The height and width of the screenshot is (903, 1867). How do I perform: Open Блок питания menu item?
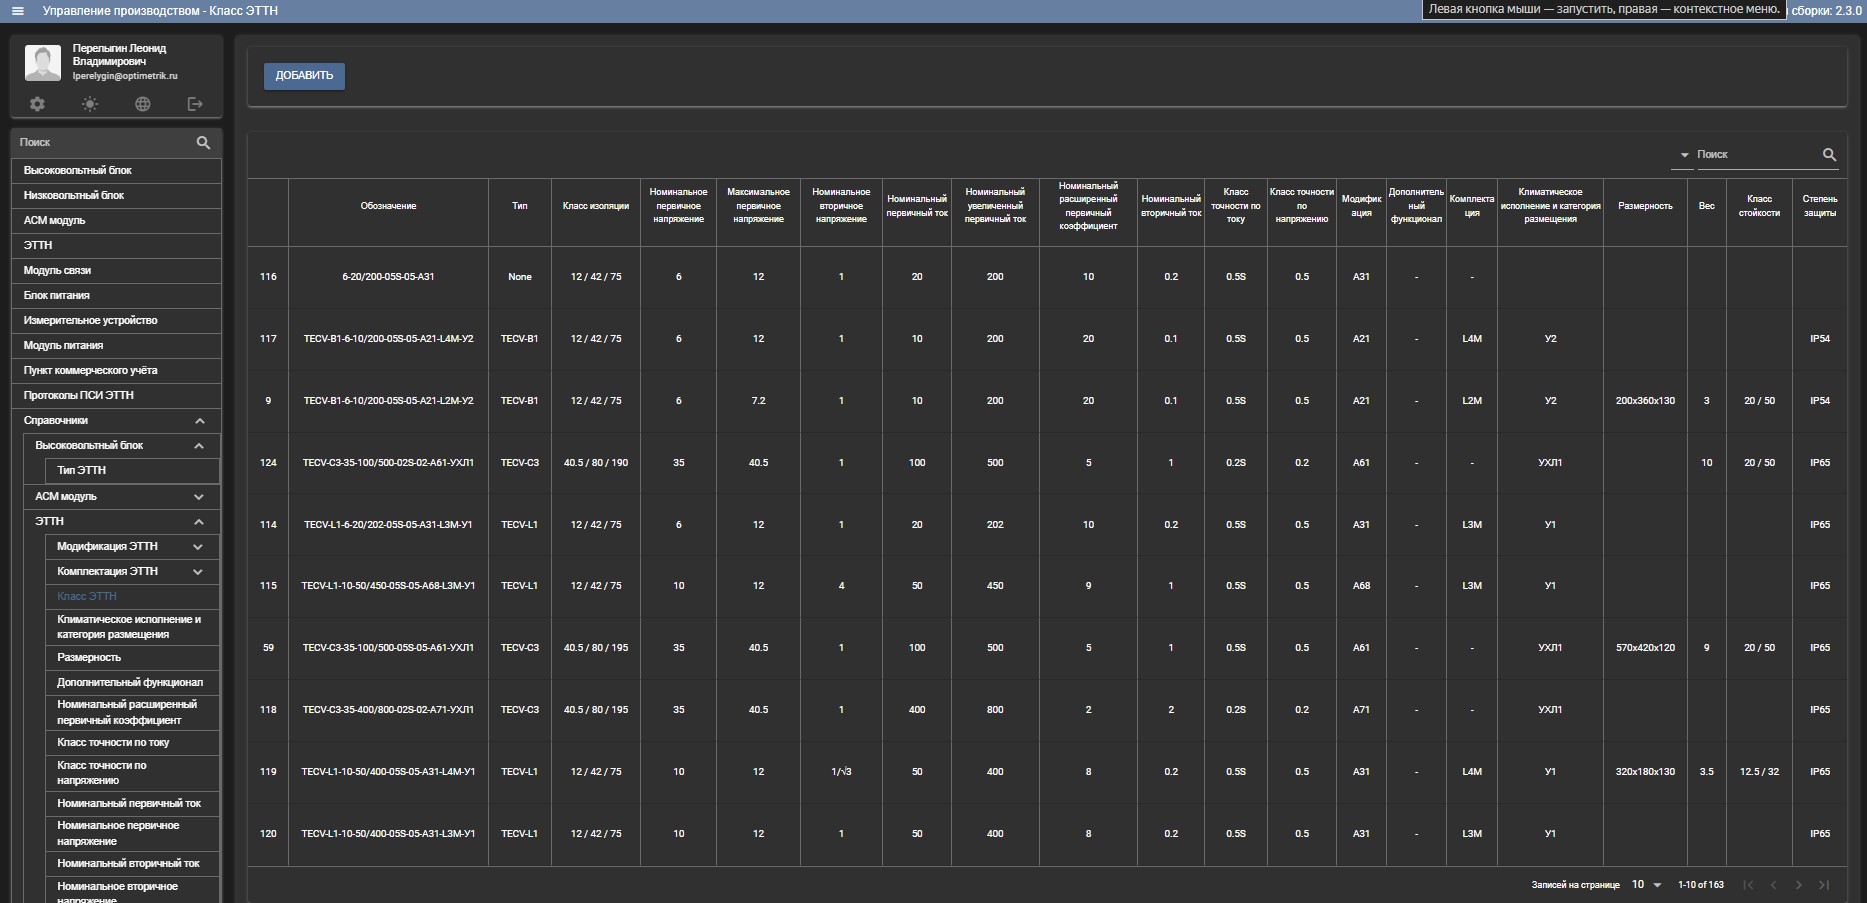click(116, 296)
